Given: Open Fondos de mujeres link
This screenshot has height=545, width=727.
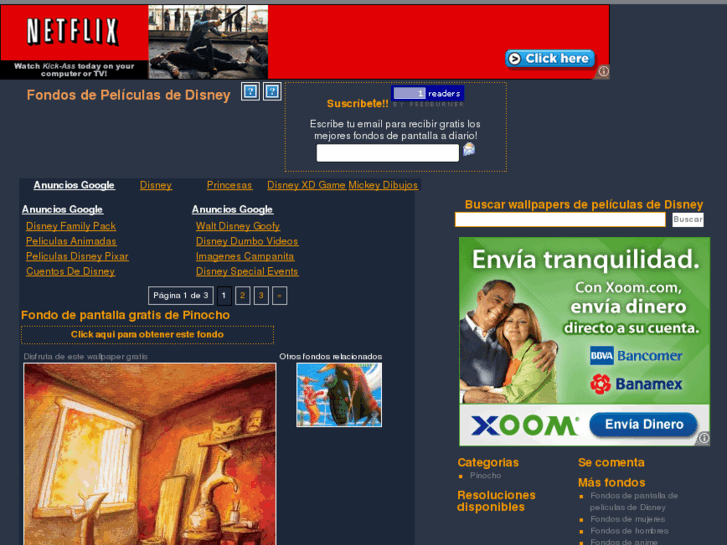Looking at the screenshot, I should [627, 519].
